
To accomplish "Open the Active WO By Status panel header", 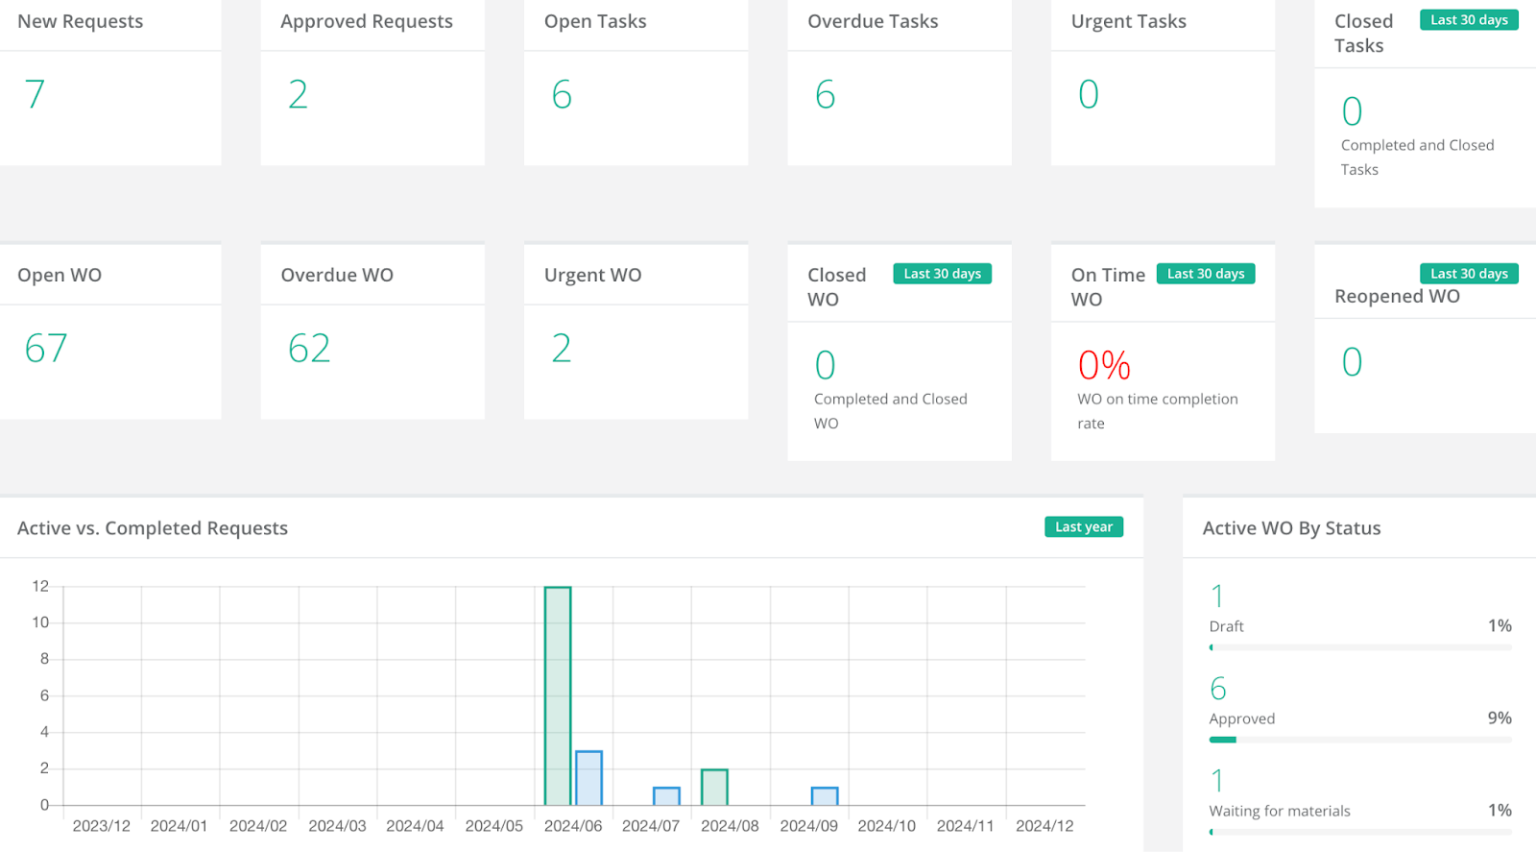I will tap(1291, 527).
